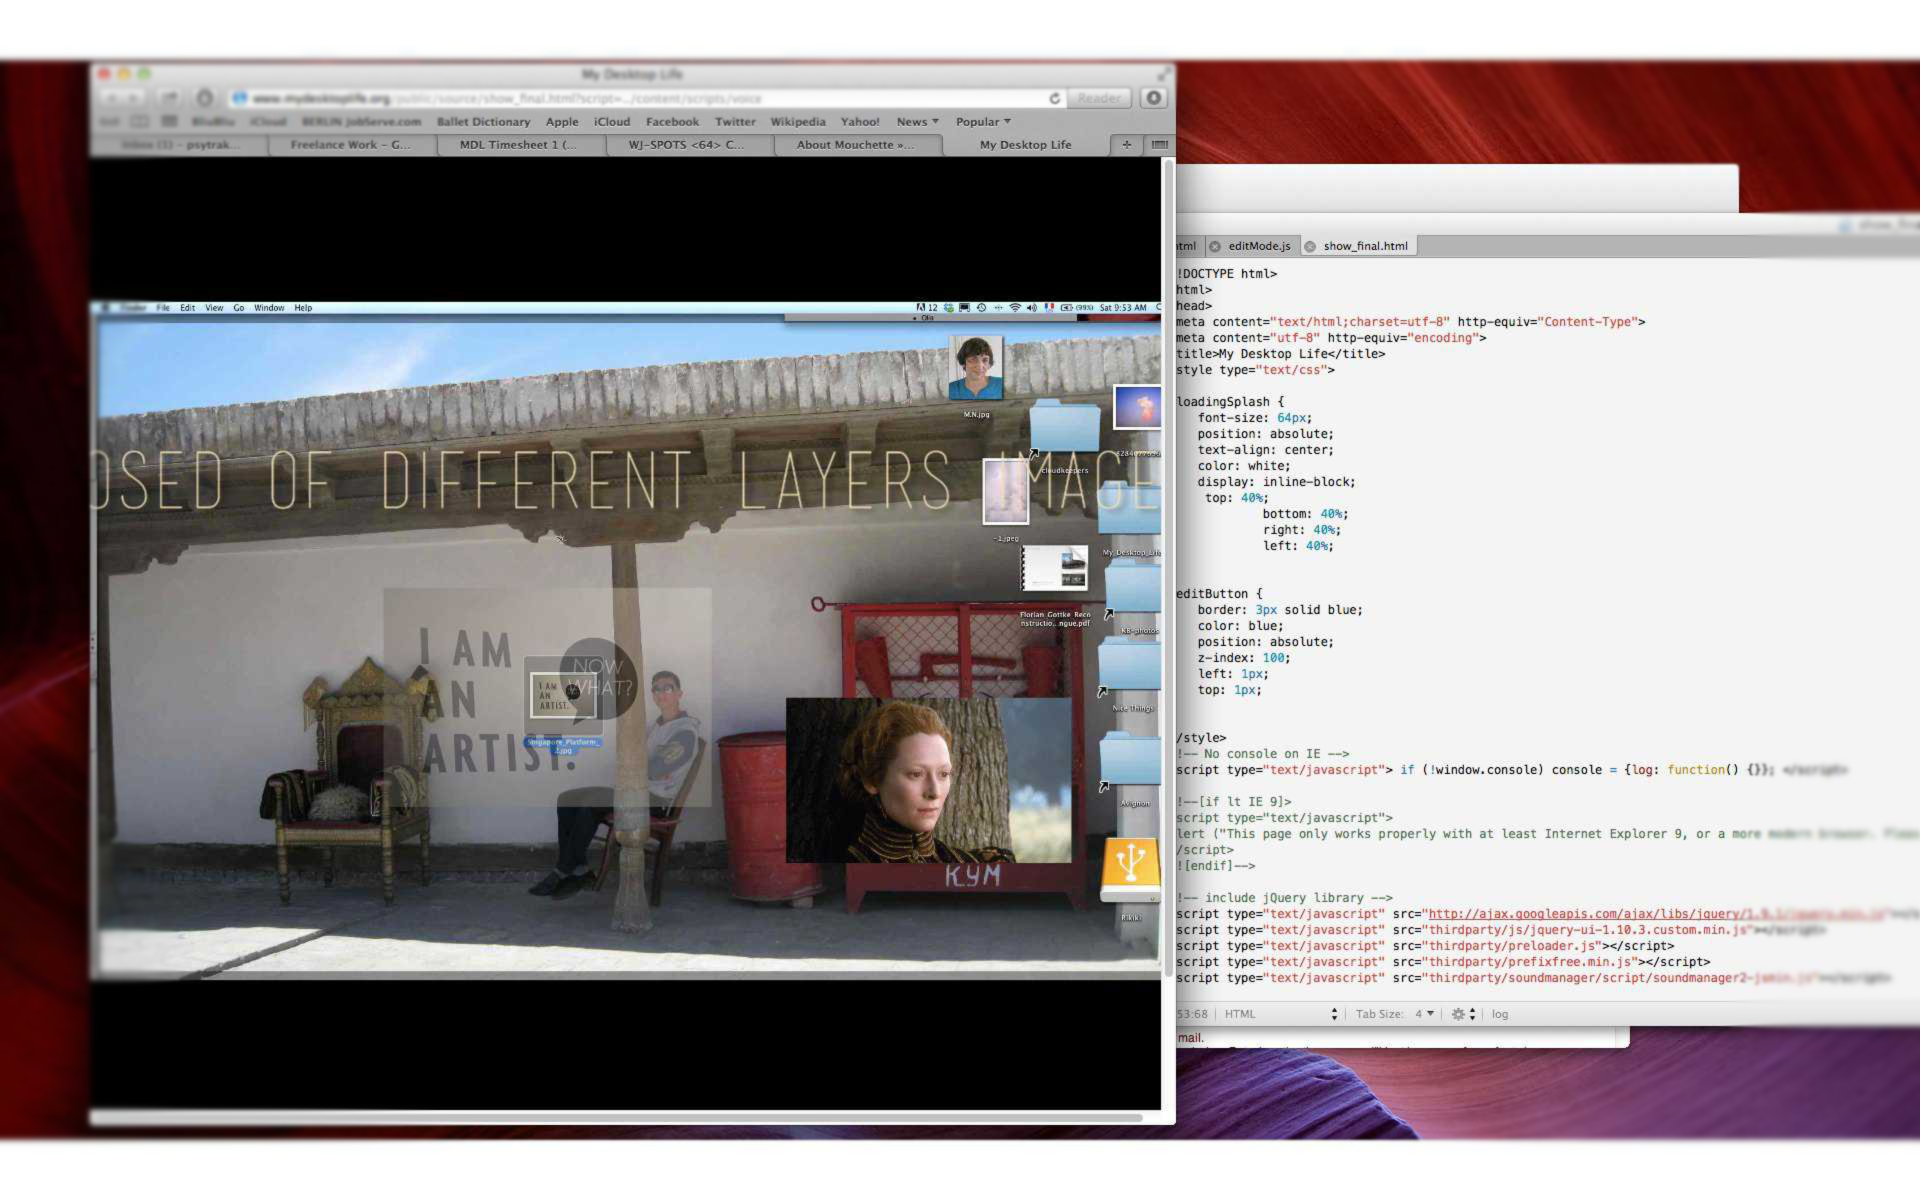
Task: Click Safari's horizontal scrollbar at bottom
Action: 618,1117
